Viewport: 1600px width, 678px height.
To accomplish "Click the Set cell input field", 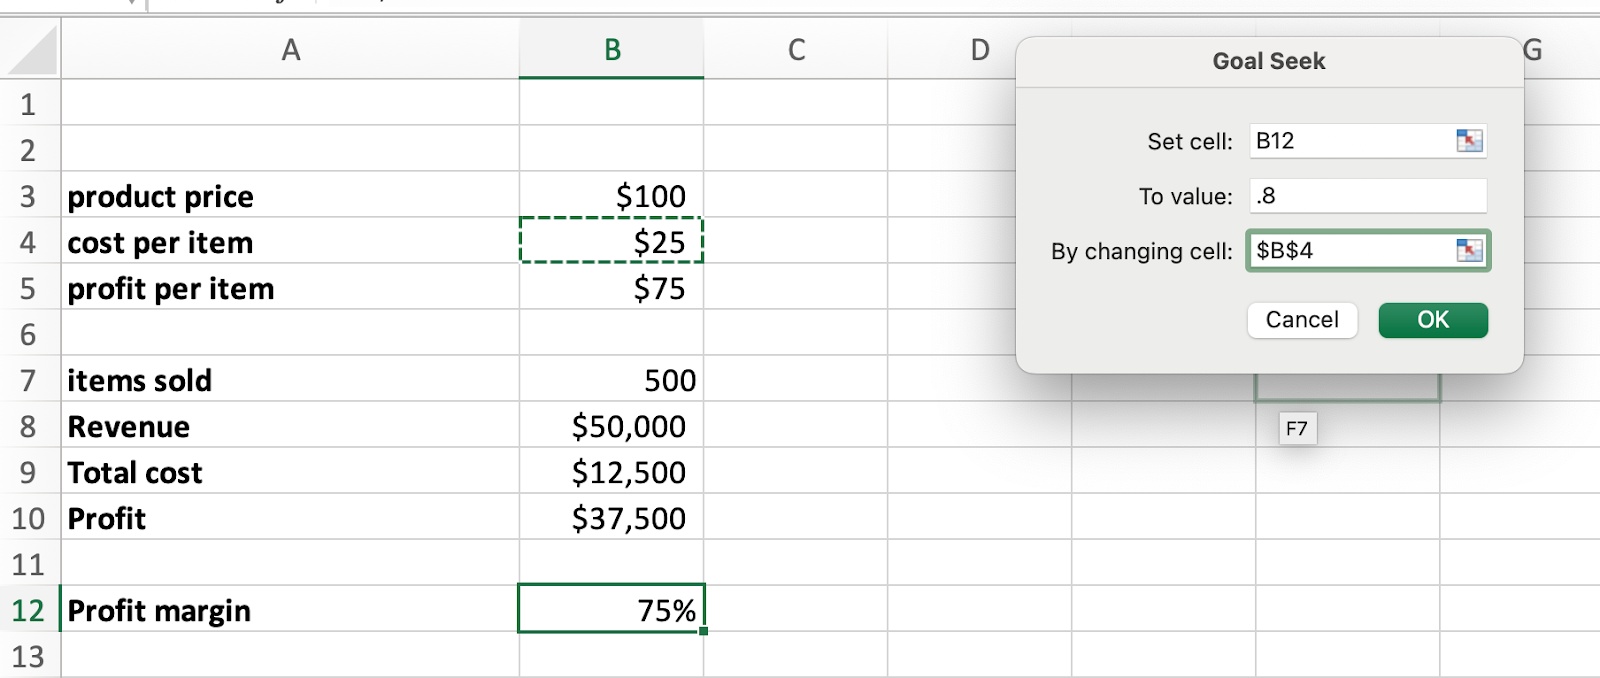I will pos(1350,141).
